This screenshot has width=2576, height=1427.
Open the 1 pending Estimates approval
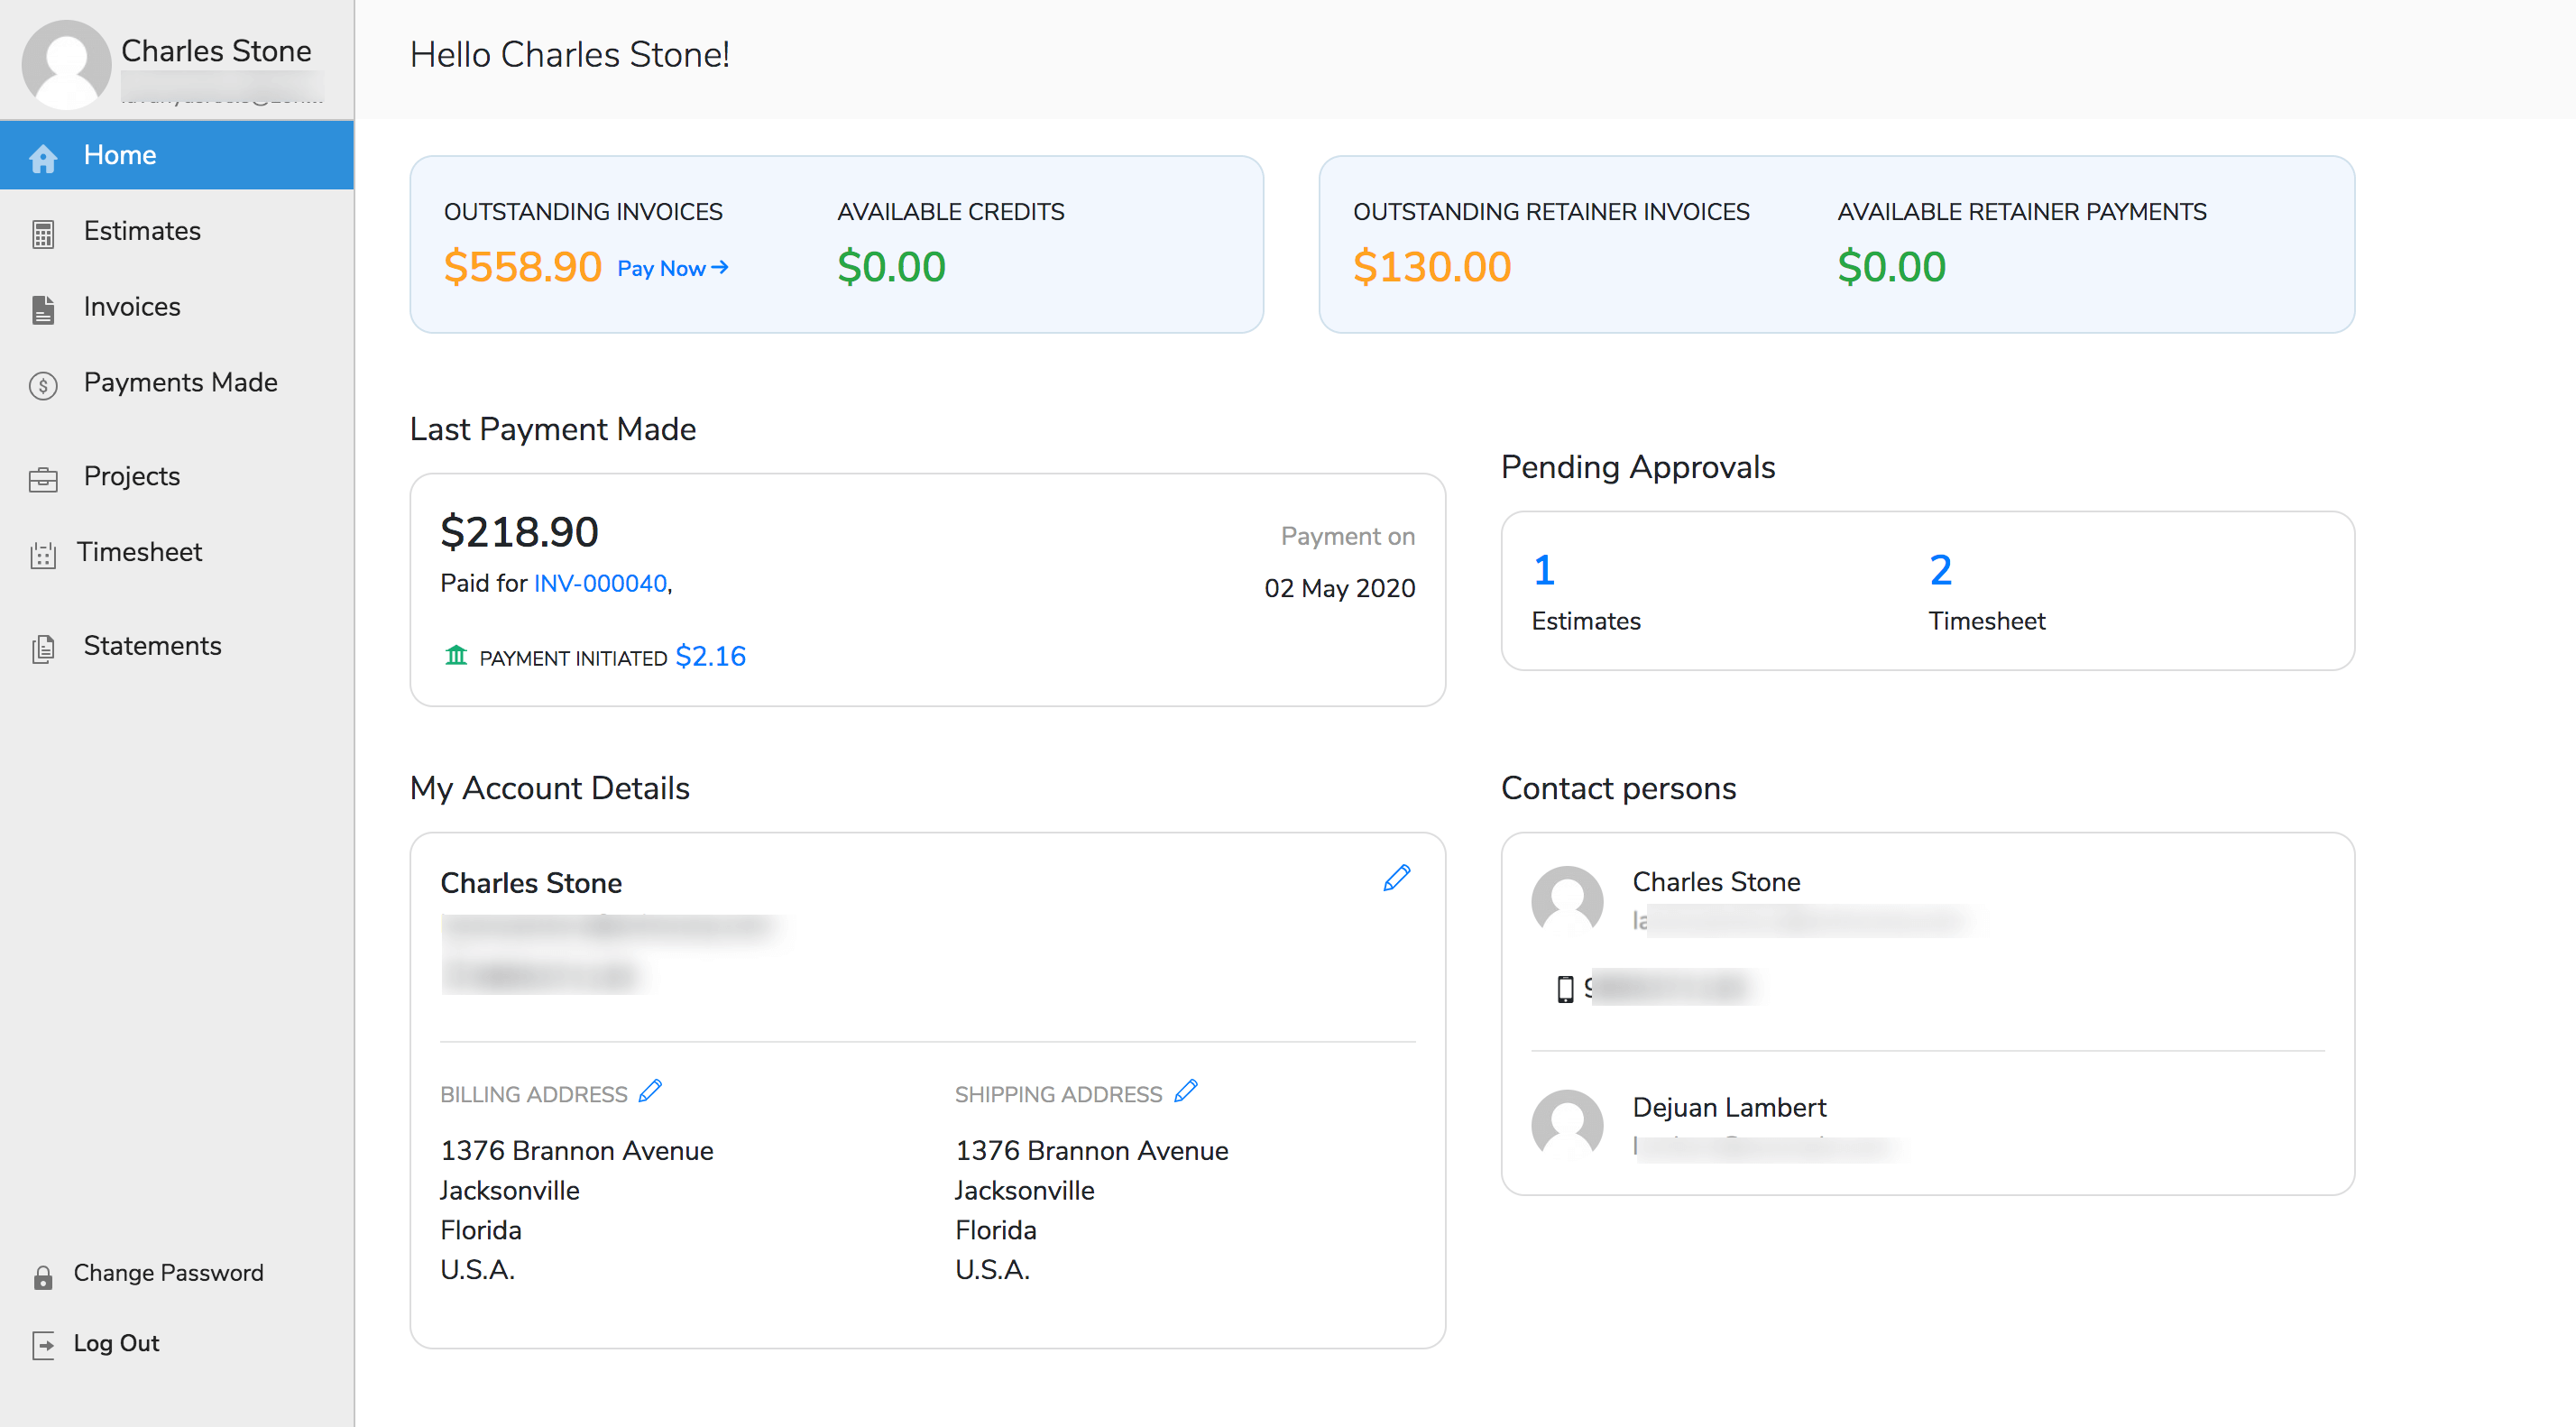pyautogui.click(x=1543, y=570)
